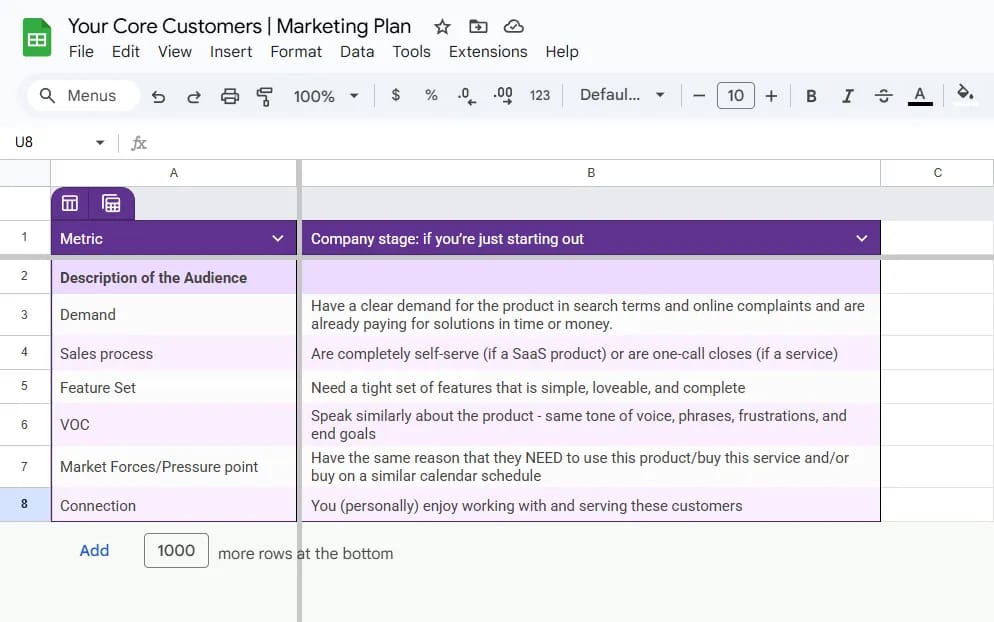
Task: Expand the Metric column header dropdown
Action: tap(278, 239)
